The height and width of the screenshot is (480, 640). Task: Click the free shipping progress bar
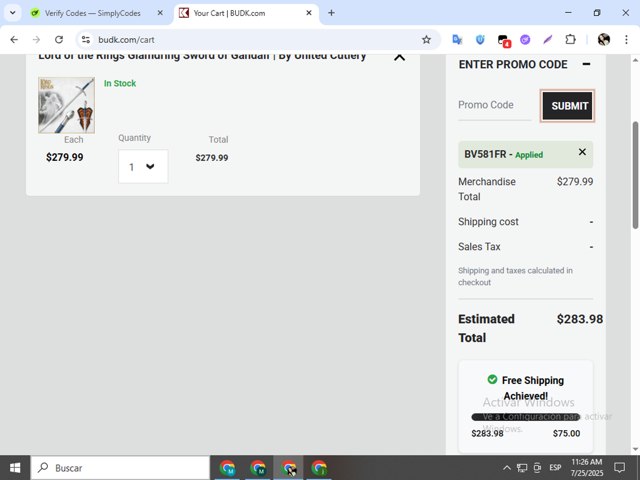click(526, 417)
